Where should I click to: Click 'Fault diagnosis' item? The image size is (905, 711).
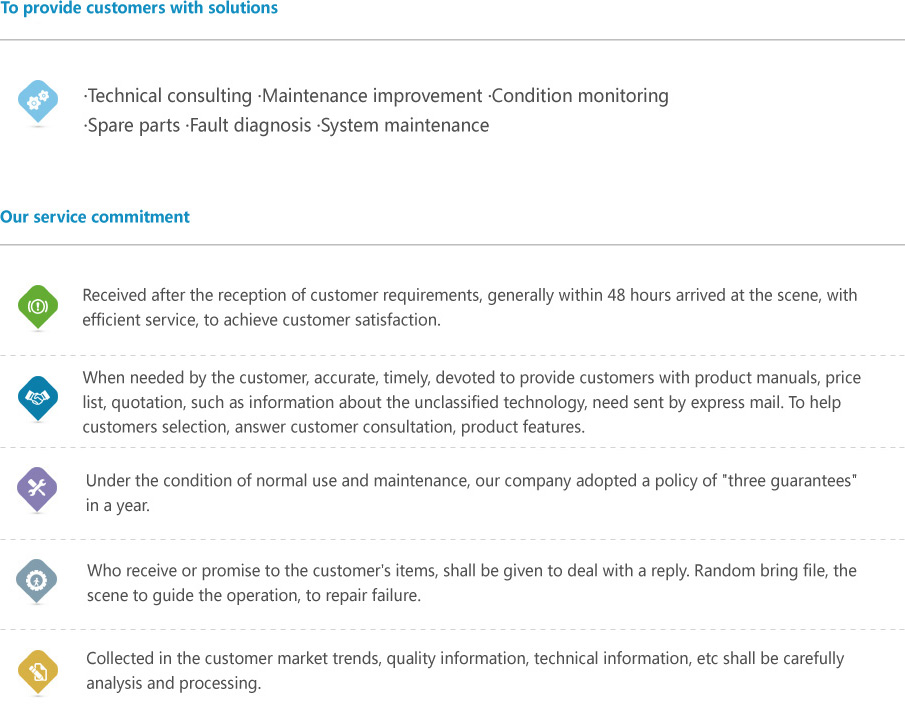(249, 125)
